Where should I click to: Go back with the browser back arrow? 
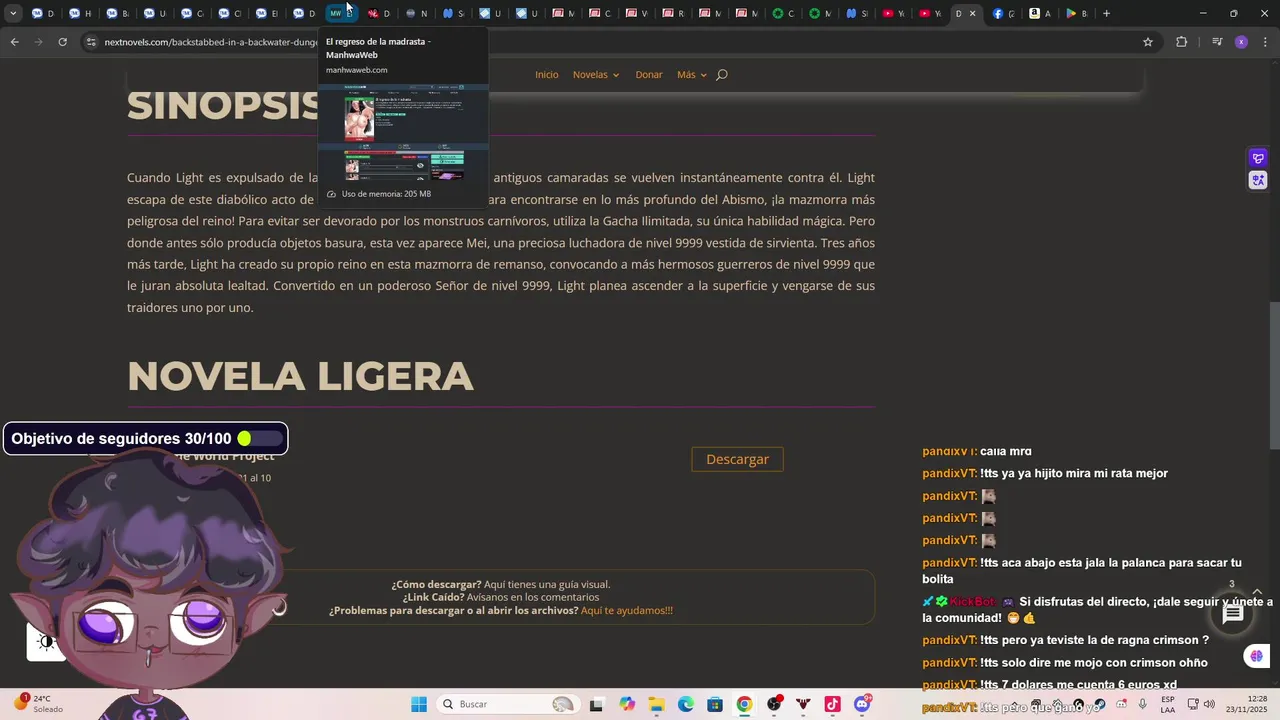tap(14, 42)
